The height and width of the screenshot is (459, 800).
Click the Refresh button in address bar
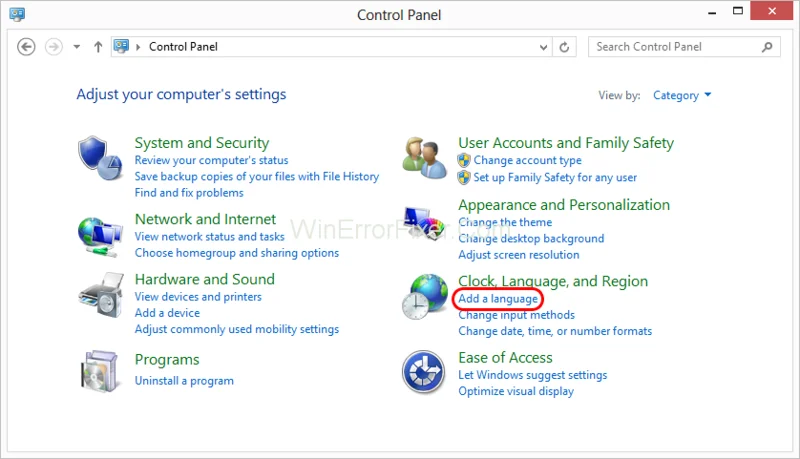point(565,47)
